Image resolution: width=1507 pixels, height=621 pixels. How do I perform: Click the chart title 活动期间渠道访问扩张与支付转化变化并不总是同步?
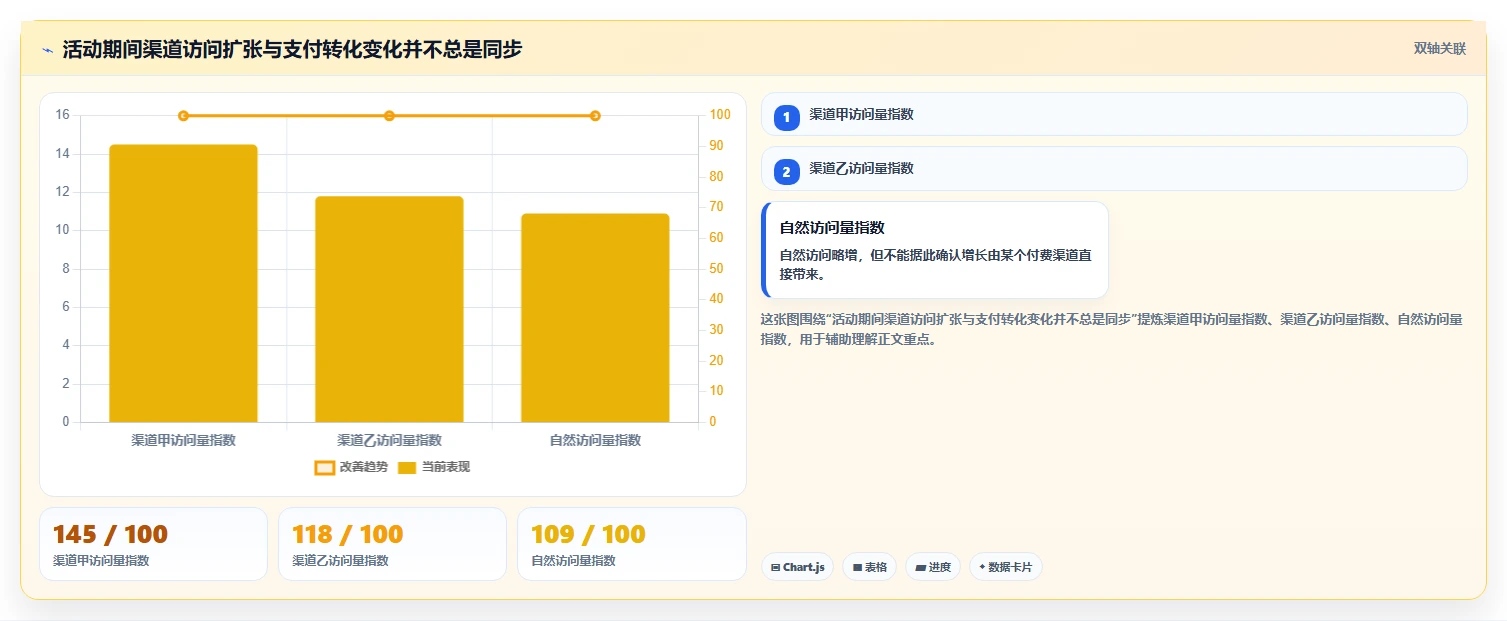[x=292, y=49]
